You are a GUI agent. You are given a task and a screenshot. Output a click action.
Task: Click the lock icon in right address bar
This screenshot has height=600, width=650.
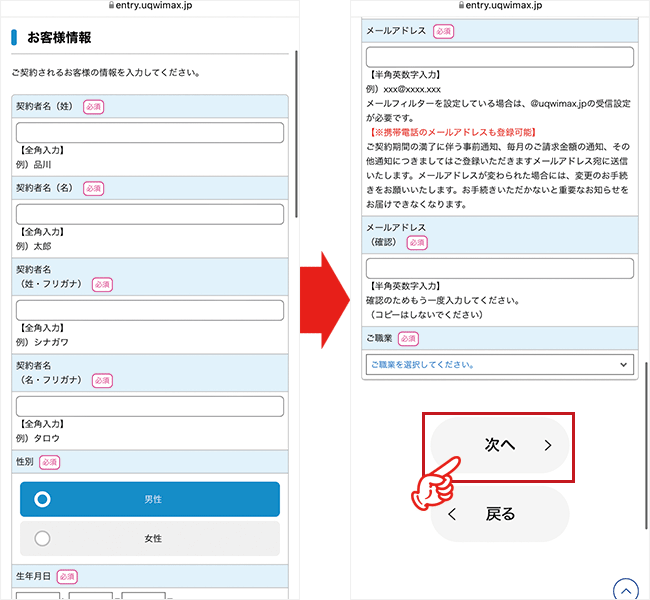(x=461, y=5)
